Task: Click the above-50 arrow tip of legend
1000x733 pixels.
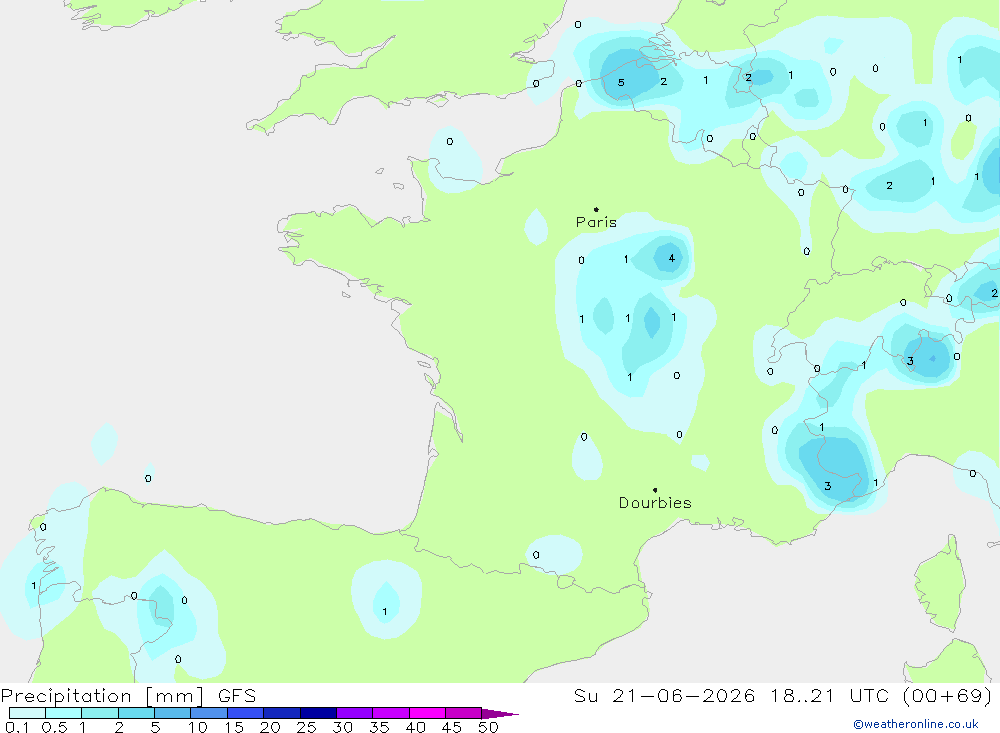Action: pos(501,713)
